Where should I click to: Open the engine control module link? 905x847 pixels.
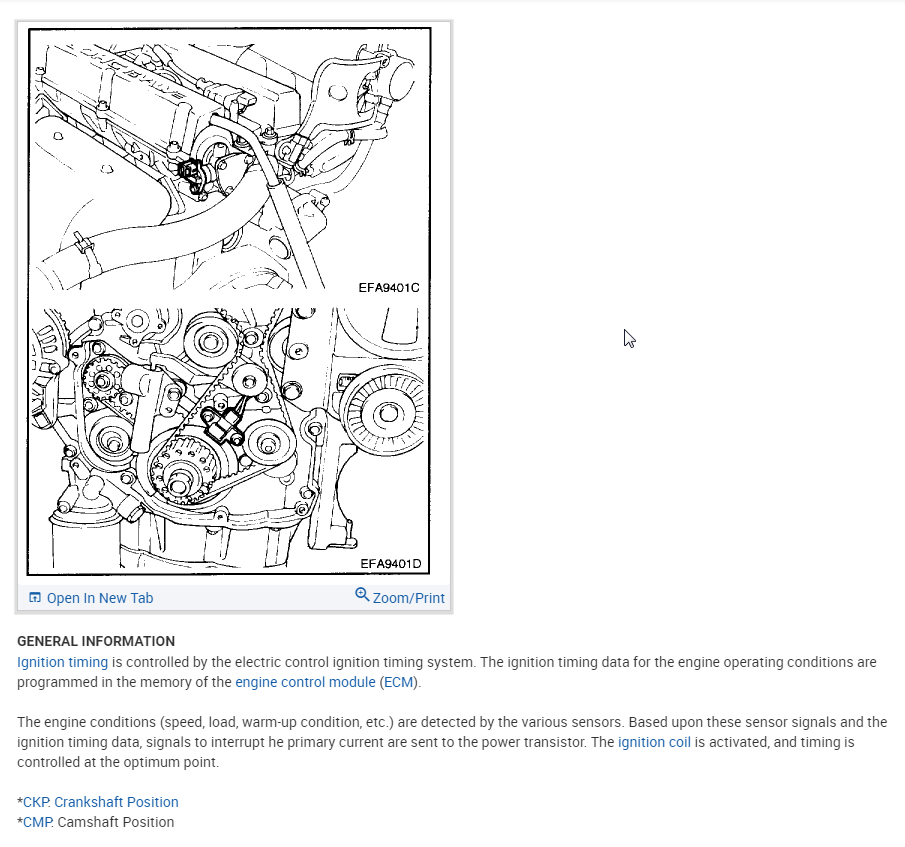pos(305,682)
